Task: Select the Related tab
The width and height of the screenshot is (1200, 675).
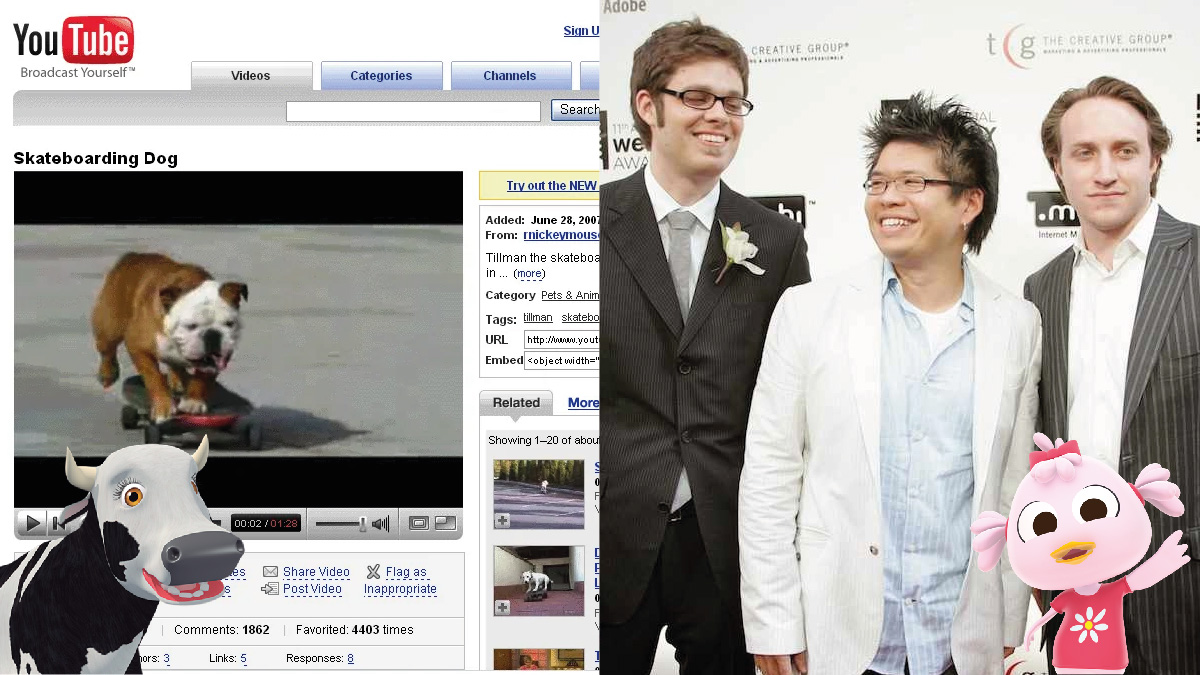Action: click(x=516, y=403)
